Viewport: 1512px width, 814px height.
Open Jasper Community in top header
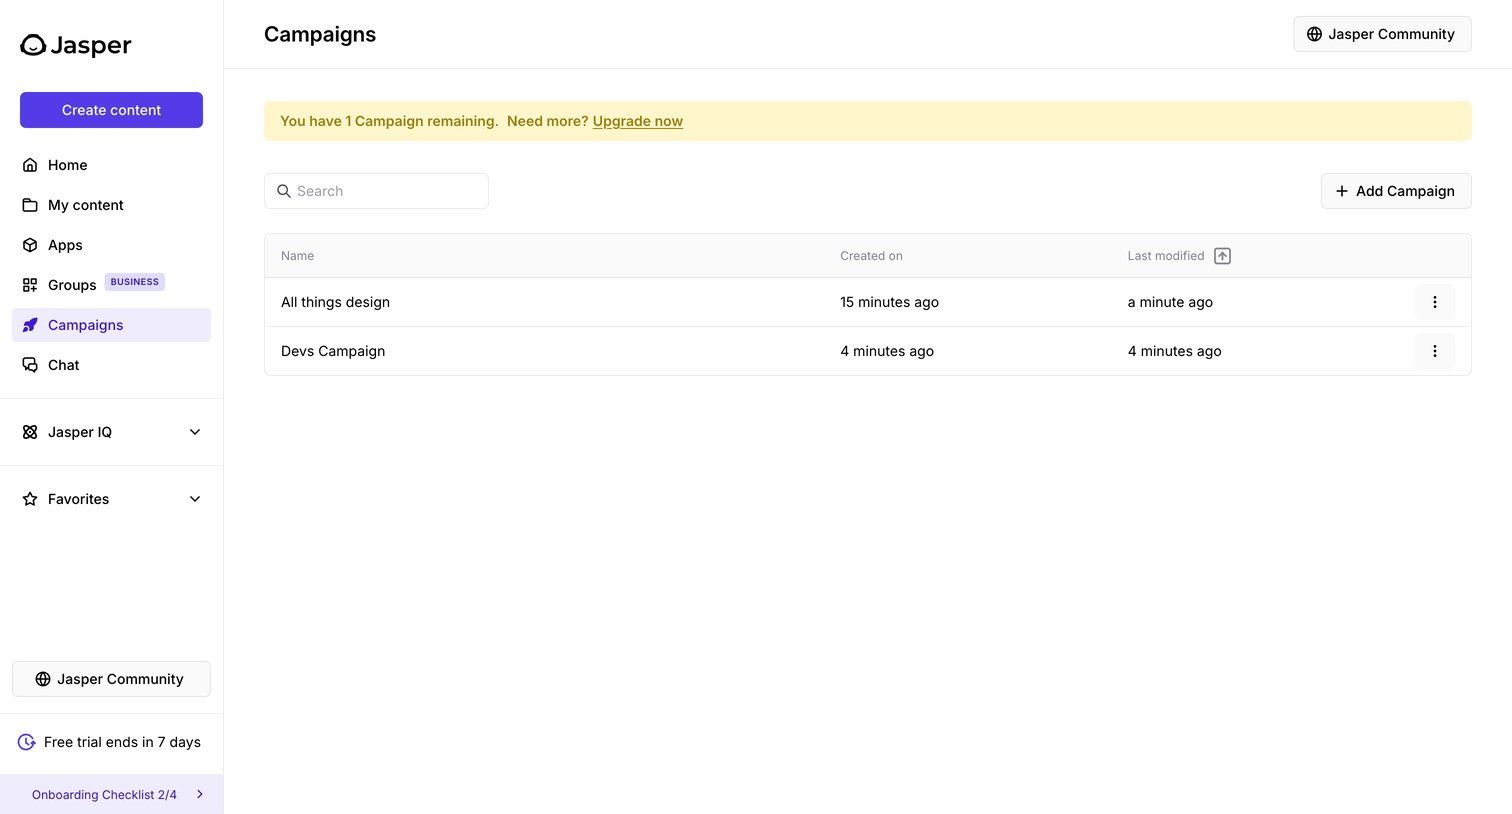pyautogui.click(x=1382, y=34)
